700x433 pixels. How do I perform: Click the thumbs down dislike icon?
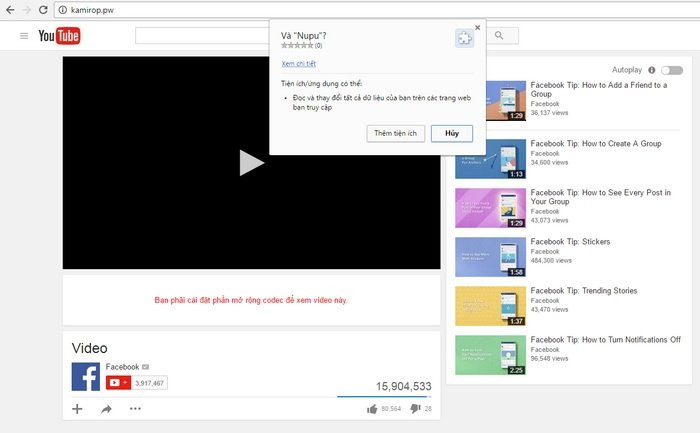(x=415, y=409)
